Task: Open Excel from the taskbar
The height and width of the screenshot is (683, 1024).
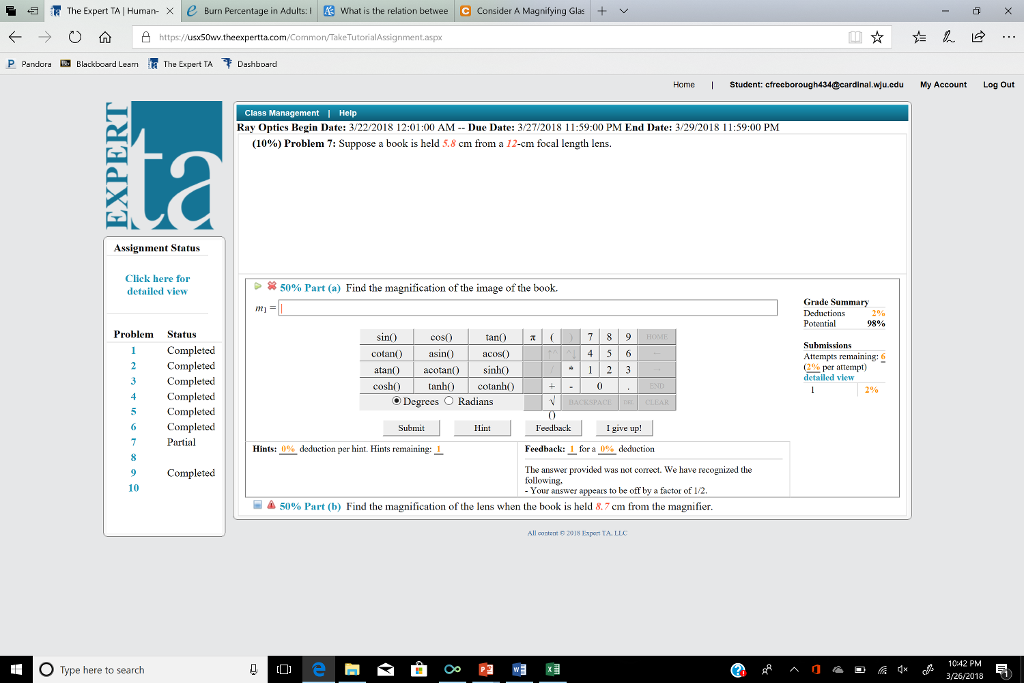Action: [x=552, y=668]
